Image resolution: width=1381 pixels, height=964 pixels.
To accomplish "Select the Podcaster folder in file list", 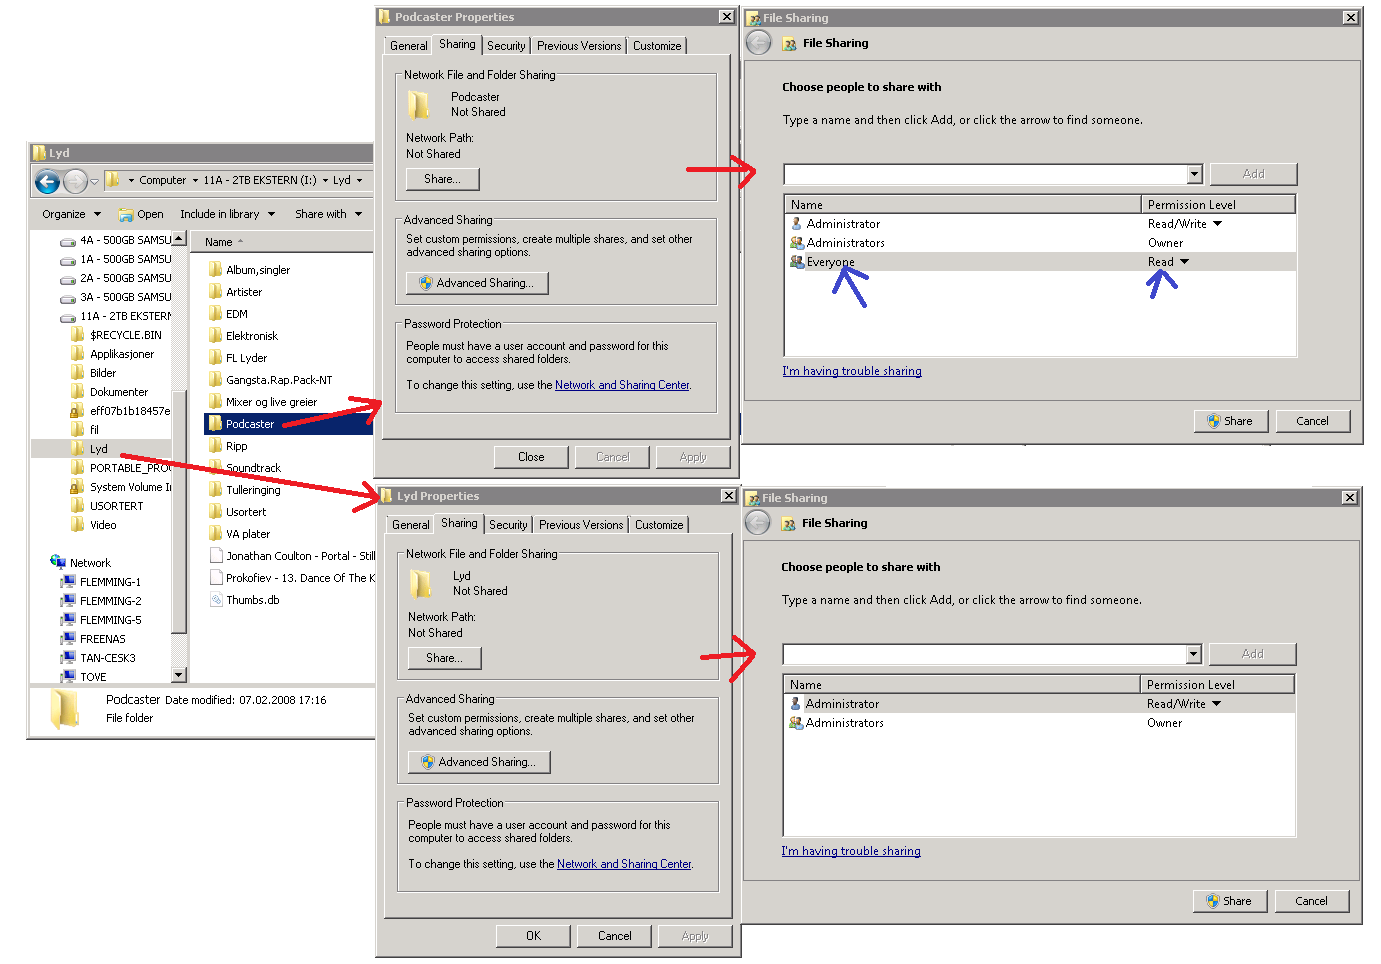I will click(x=250, y=424).
